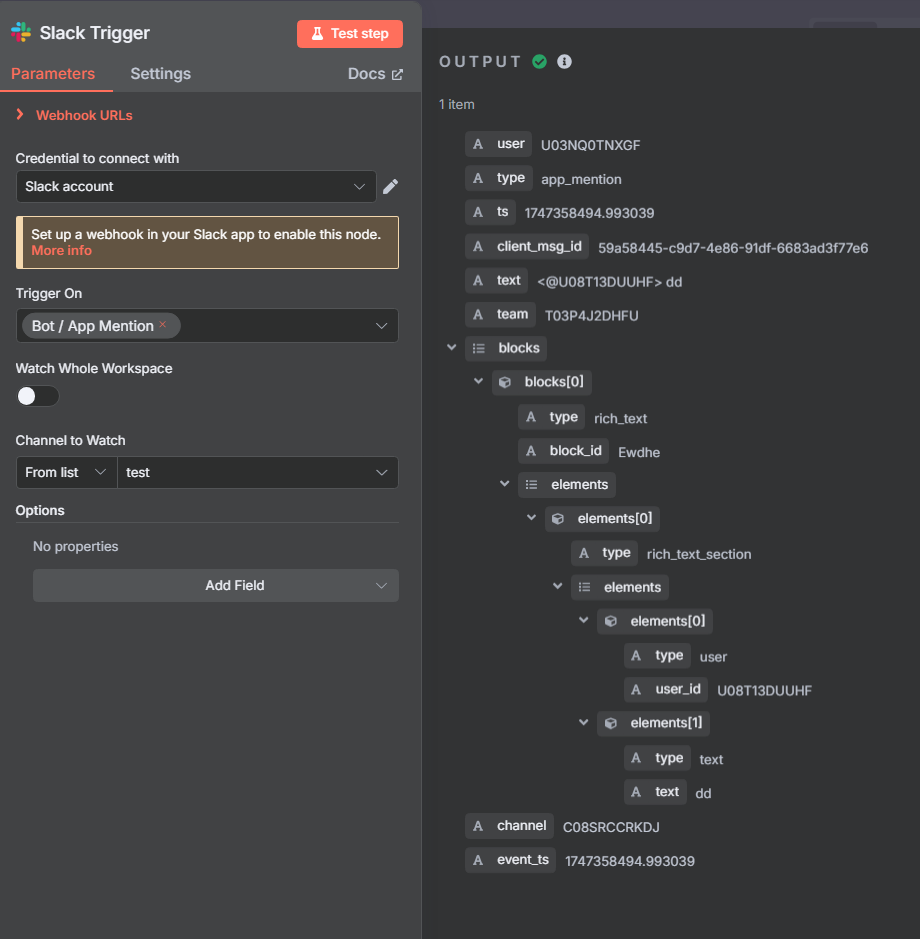This screenshot has width=920, height=939.
Task: Click the block_id field pill
Action: tap(563, 451)
